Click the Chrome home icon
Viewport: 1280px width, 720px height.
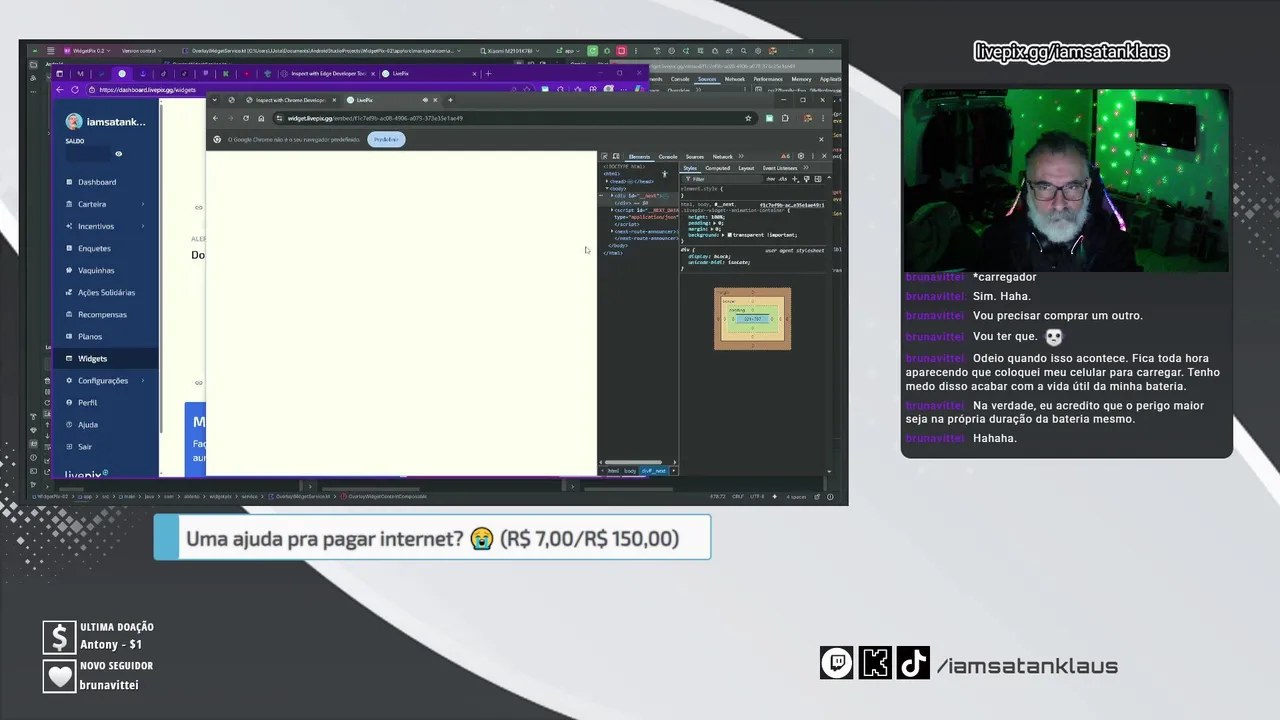261,118
